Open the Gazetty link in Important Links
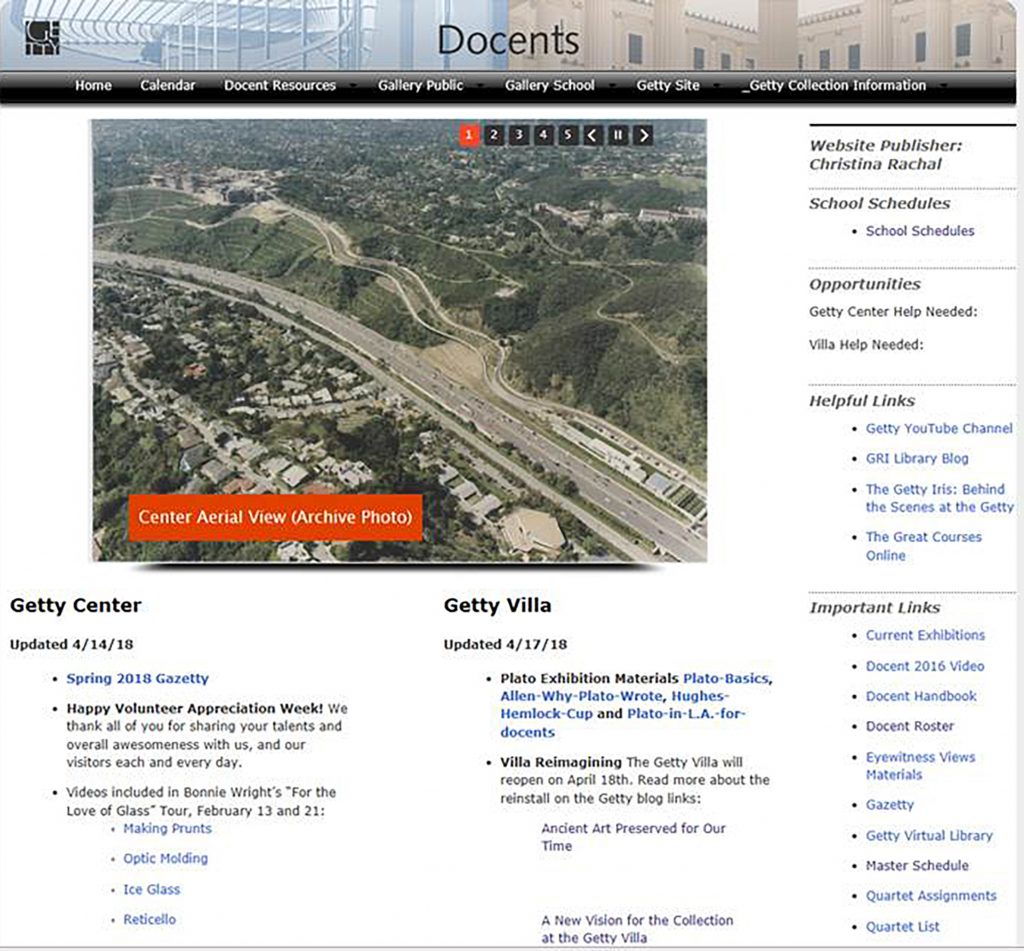This screenshot has width=1024, height=951. 889,805
